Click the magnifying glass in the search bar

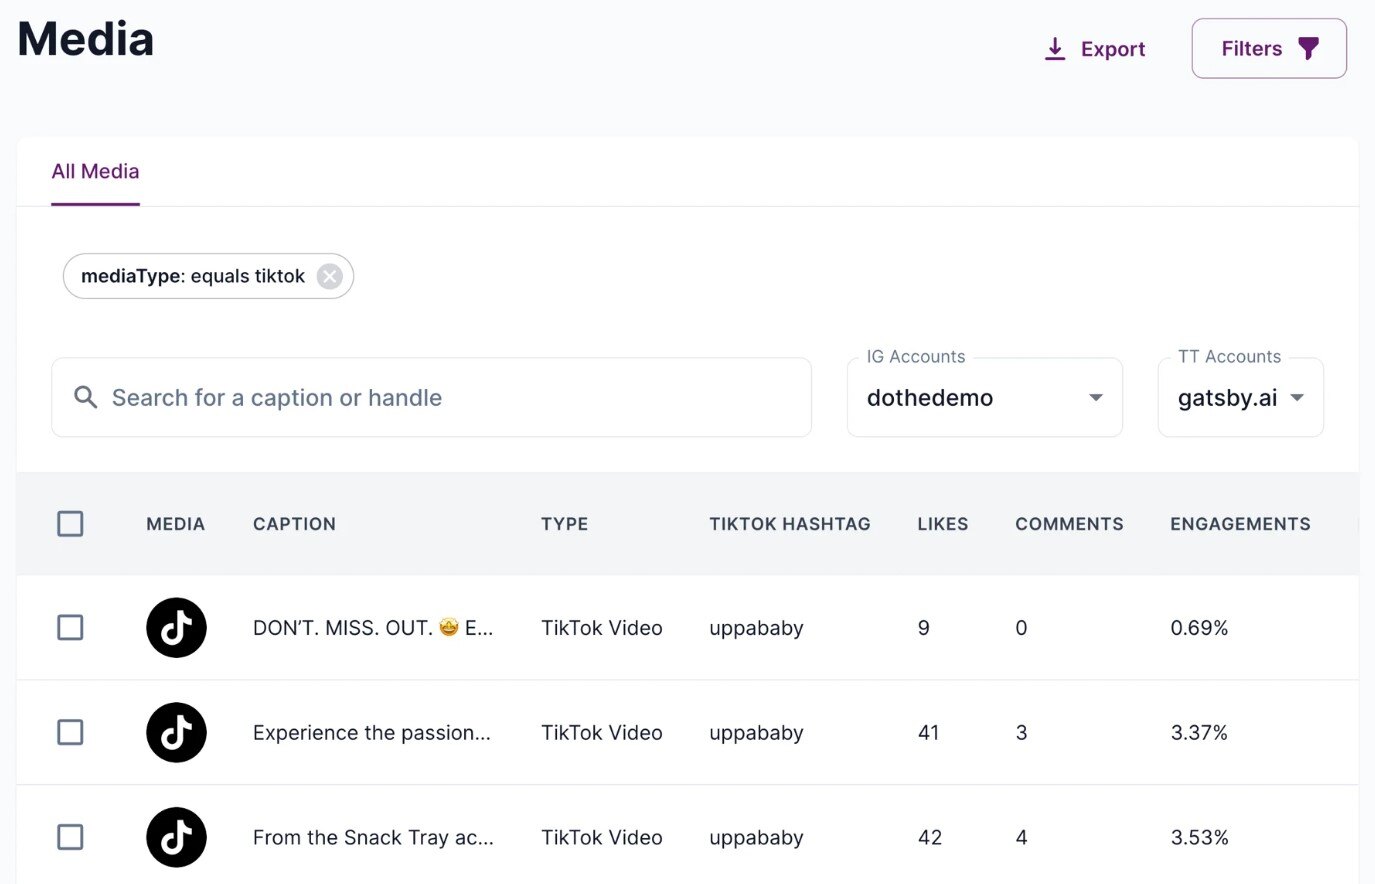click(x=86, y=397)
